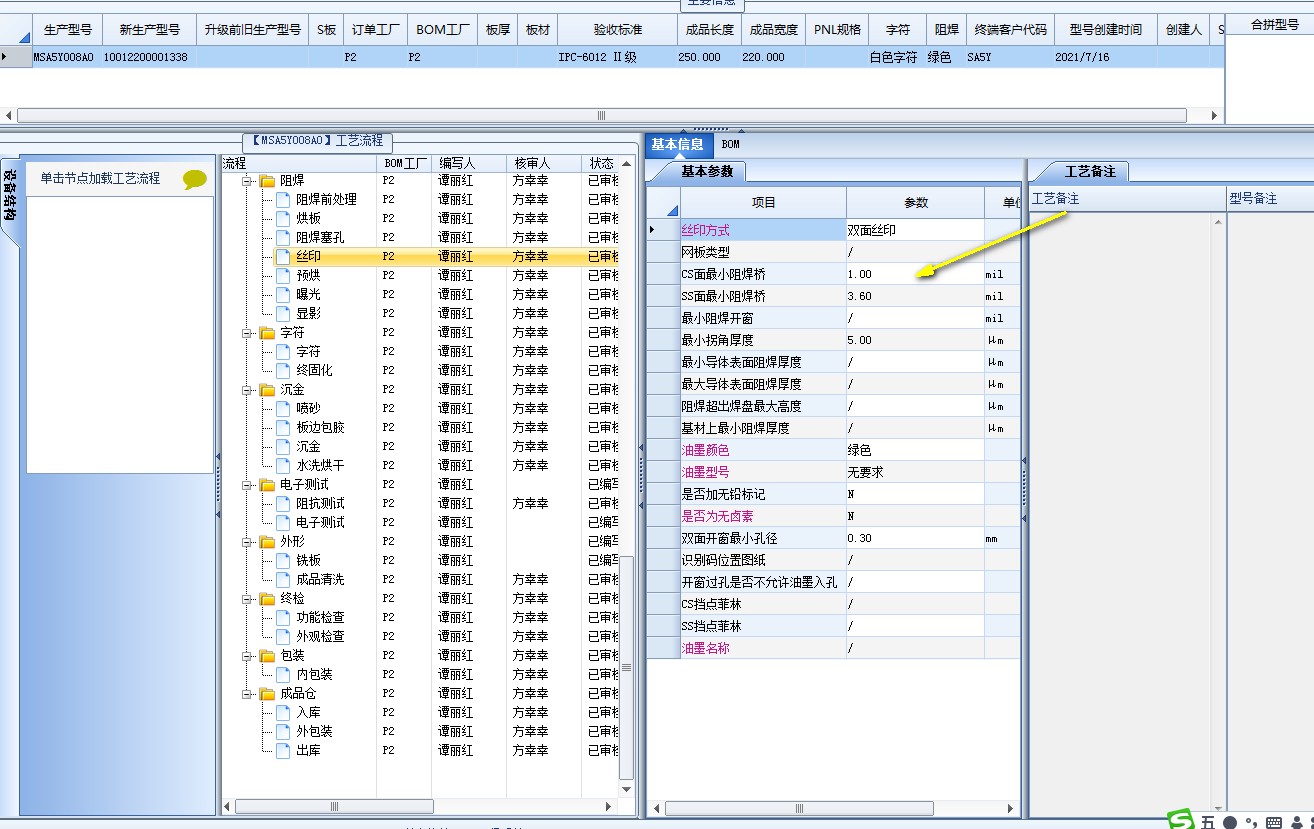Click the folder icon of 沉金 group node
Screen dimensions: 1314x829
[x=267, y=390]
